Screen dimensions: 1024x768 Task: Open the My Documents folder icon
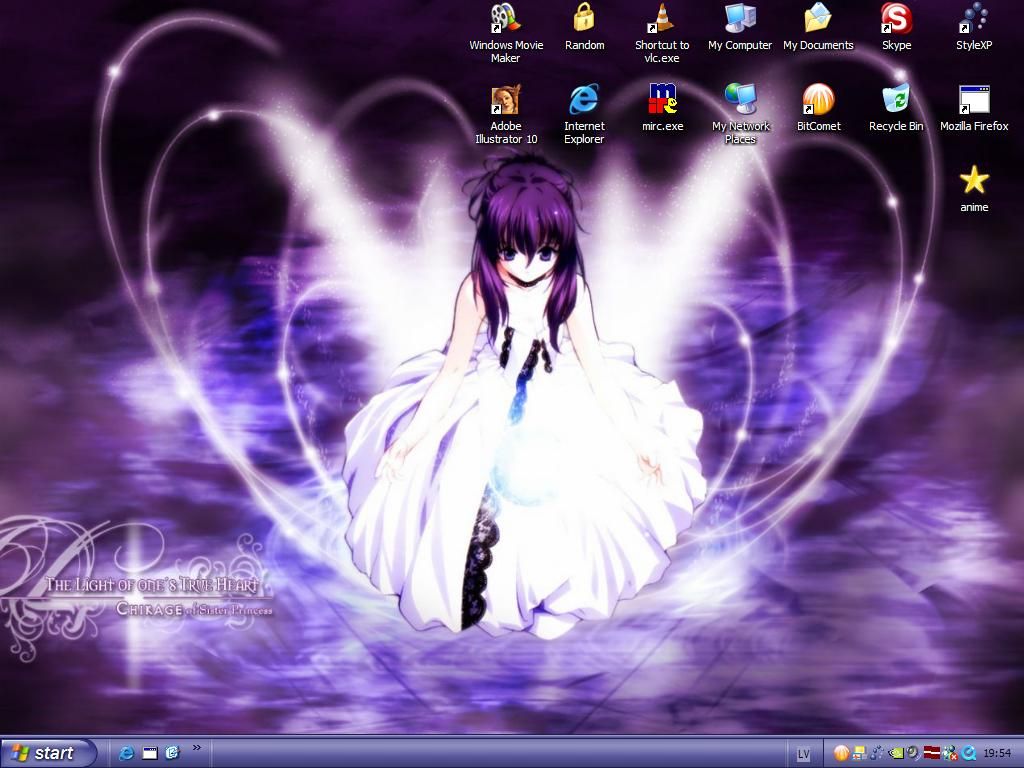(818, 27)
